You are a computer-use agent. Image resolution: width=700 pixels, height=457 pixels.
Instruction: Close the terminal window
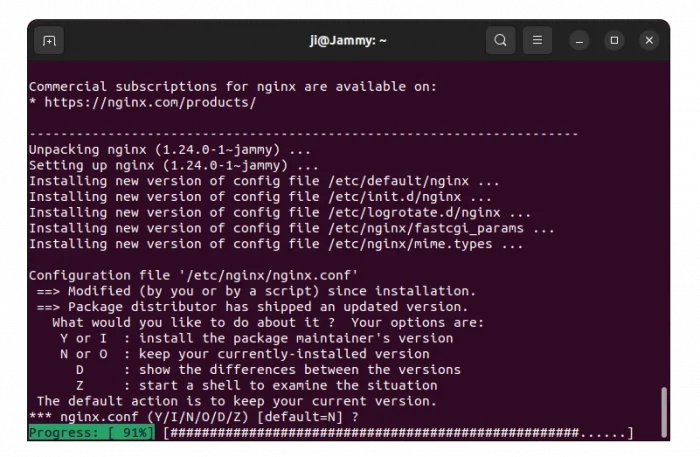coord(649,41)
